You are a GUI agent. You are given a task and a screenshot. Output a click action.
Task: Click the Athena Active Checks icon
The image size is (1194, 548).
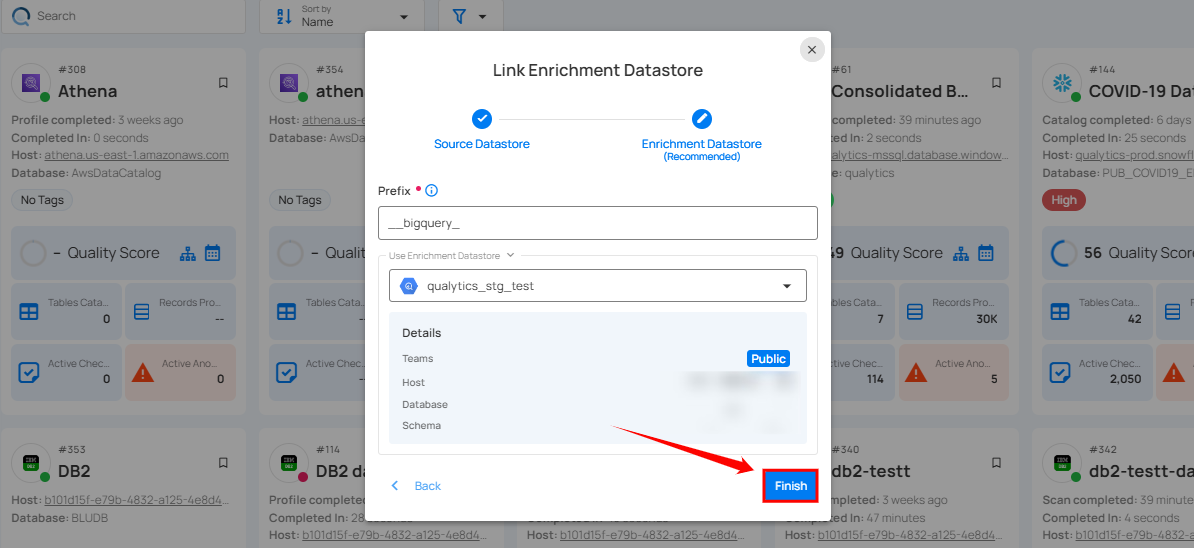click(29, 372)
